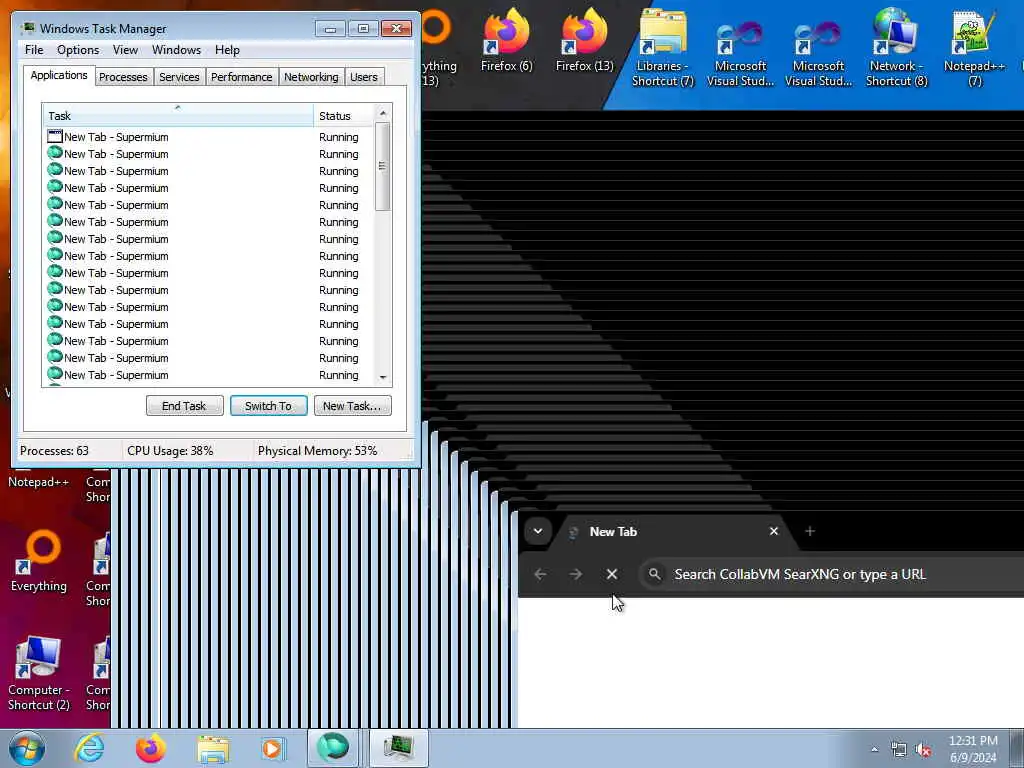Launch Firefox from the taskbar
The image size is (1024, 768).
pyautogui.click(x=150, y=748)
